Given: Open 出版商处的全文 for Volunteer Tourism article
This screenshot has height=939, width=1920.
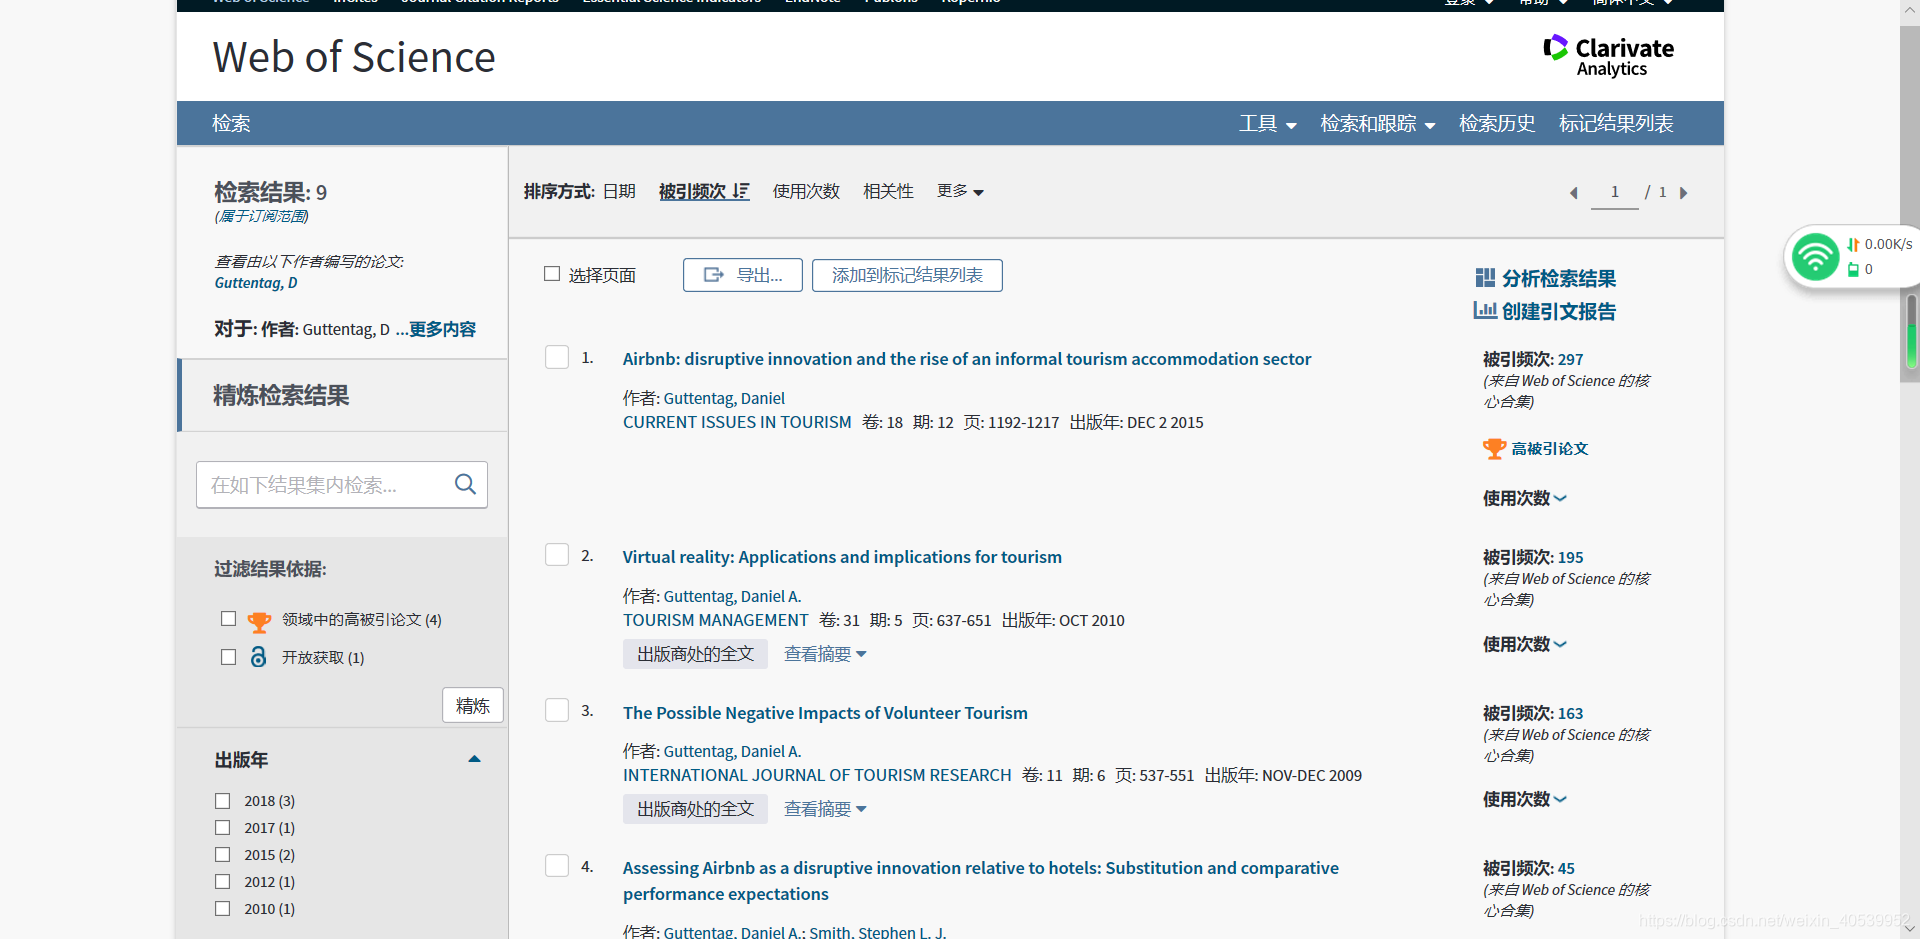Looking at the screenshot, I should point(695,809).
